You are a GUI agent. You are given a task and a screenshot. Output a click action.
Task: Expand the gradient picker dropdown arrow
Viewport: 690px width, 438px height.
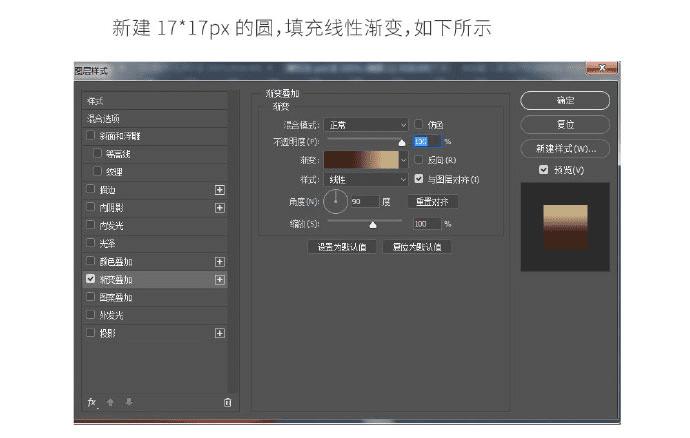[x=404, y=160]
